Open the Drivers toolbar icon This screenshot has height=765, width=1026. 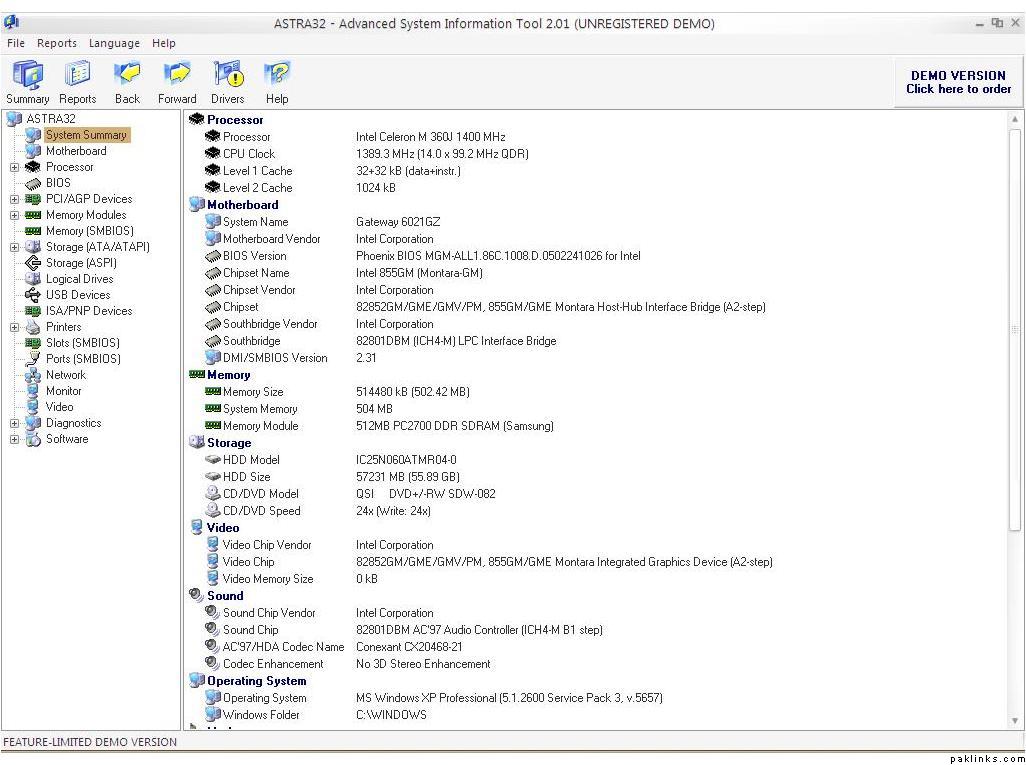[228, 75]
